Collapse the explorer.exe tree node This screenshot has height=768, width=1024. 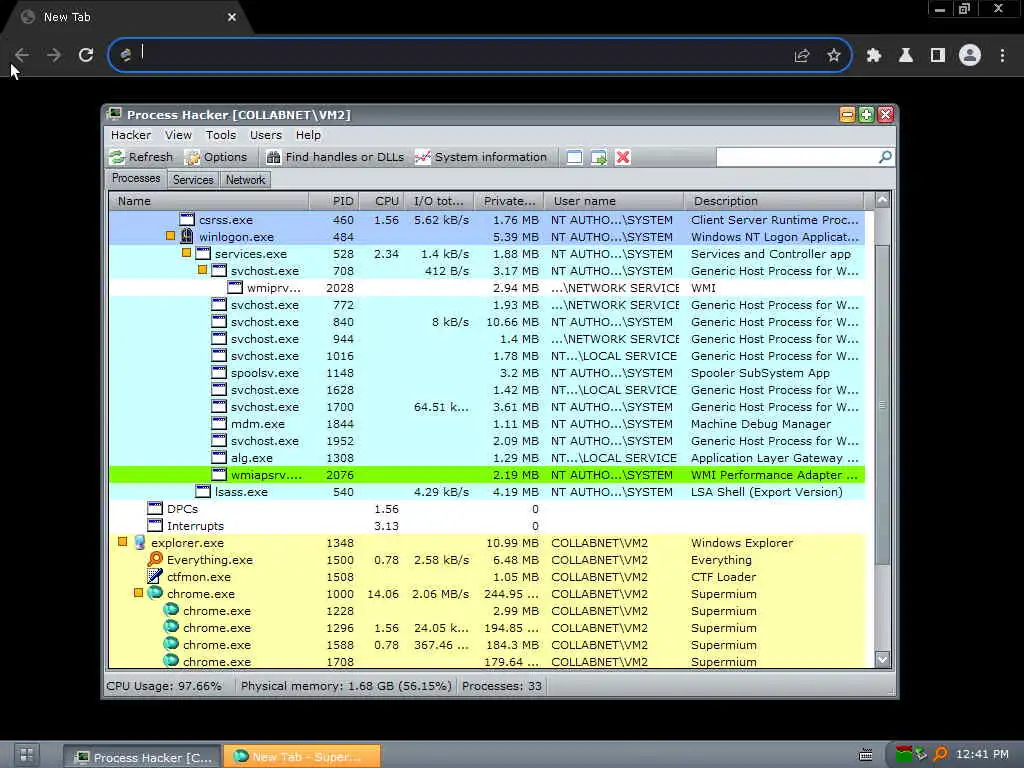click(122, 542)
